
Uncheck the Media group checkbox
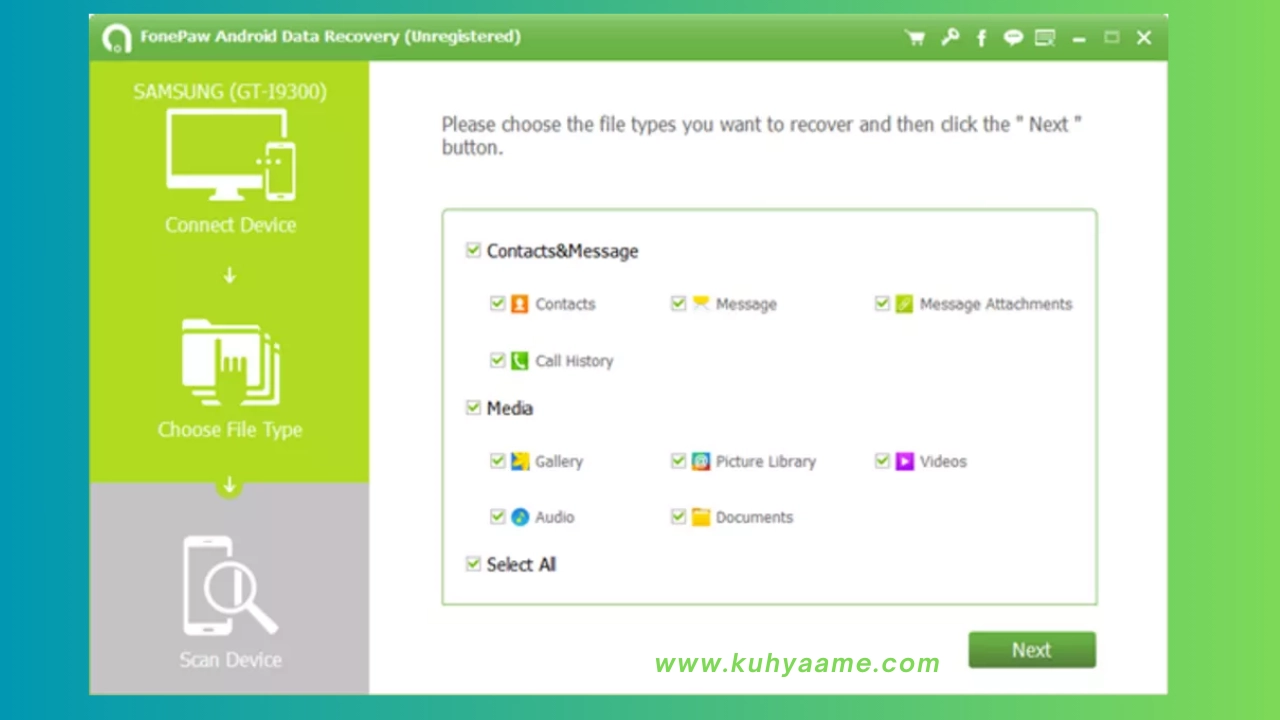(473, 407)
